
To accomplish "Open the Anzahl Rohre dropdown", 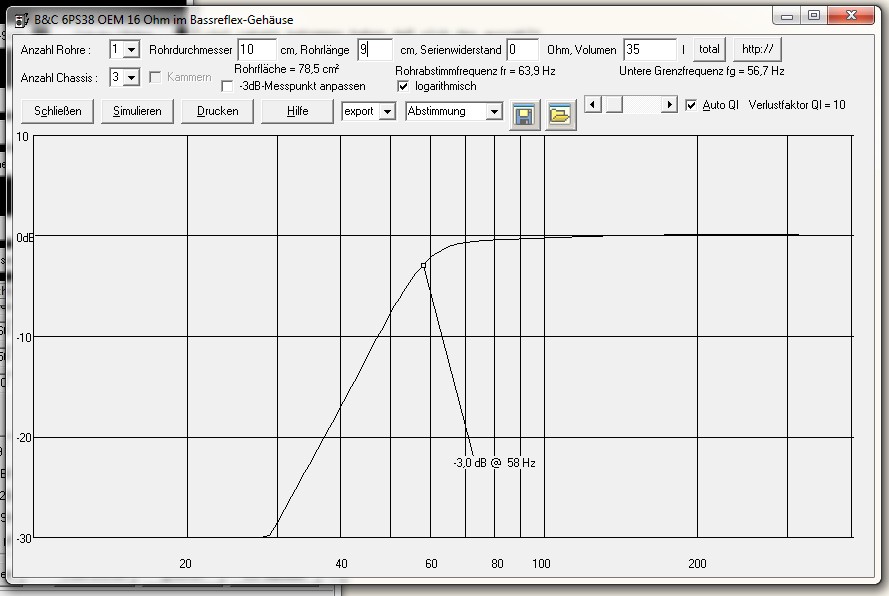I will point(131,49).
